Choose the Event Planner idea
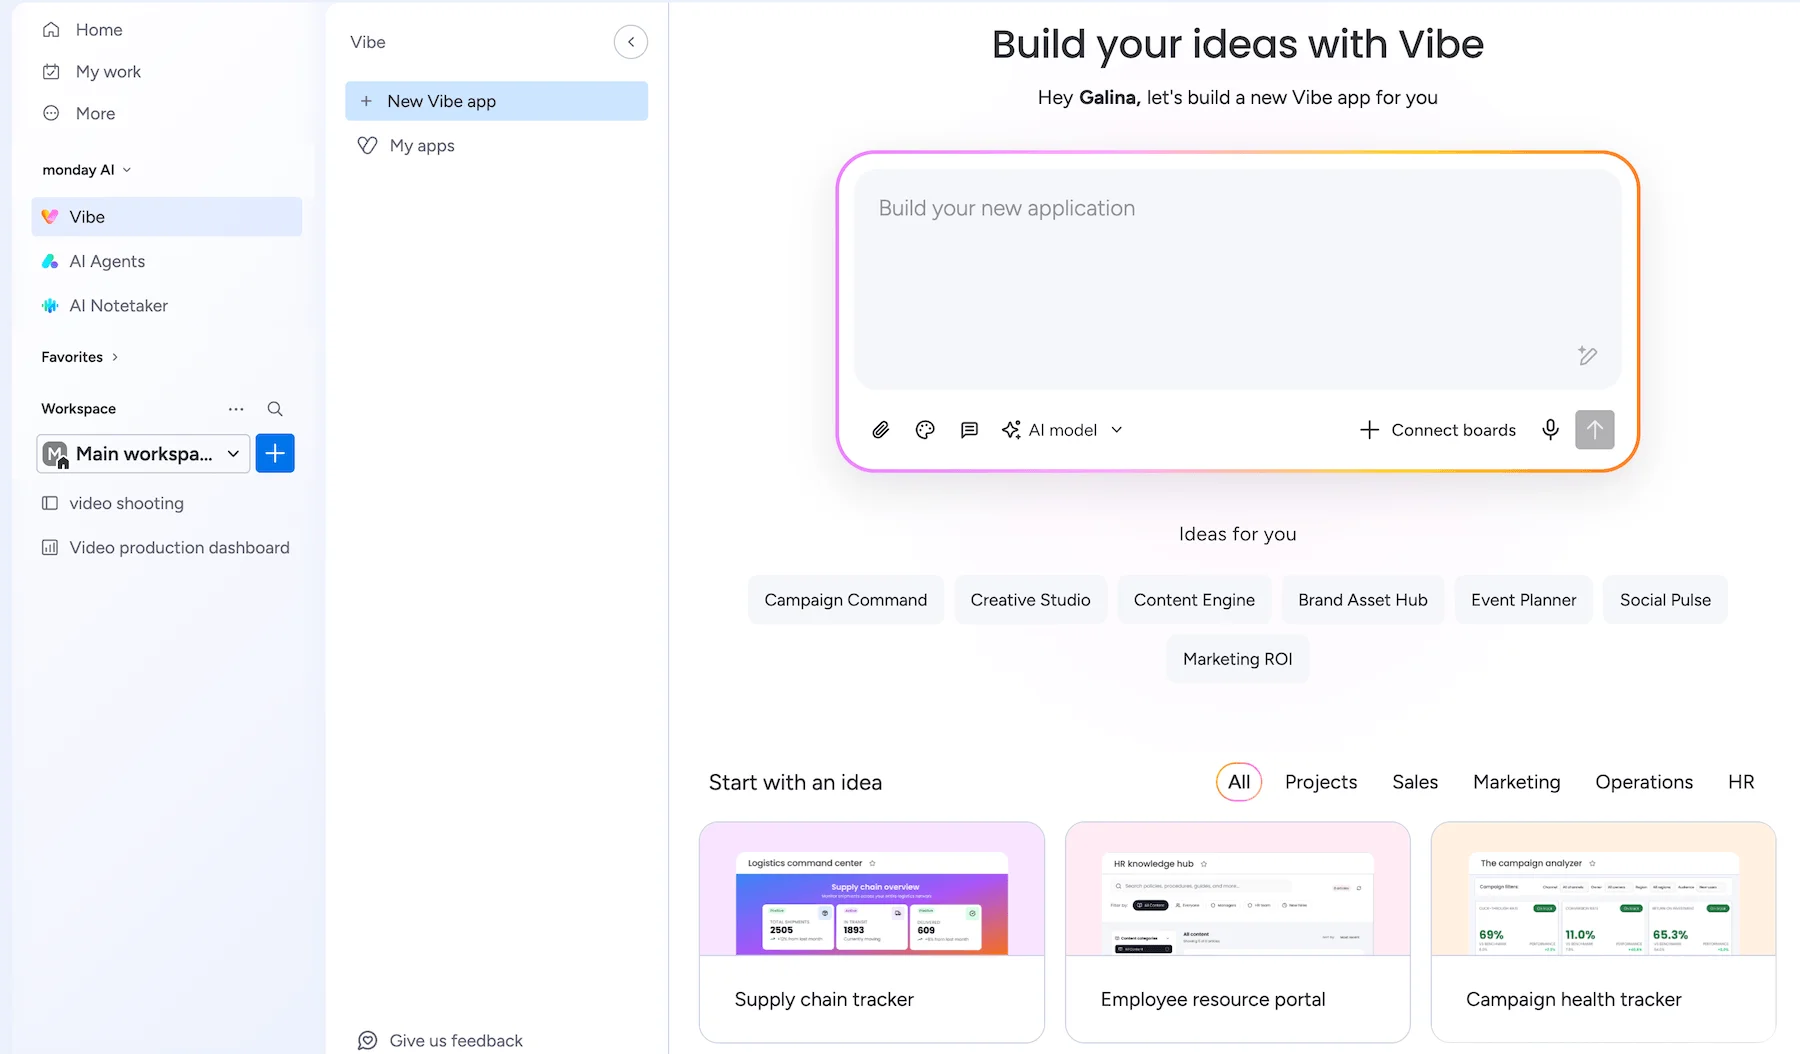 (x=1524, y=600)
